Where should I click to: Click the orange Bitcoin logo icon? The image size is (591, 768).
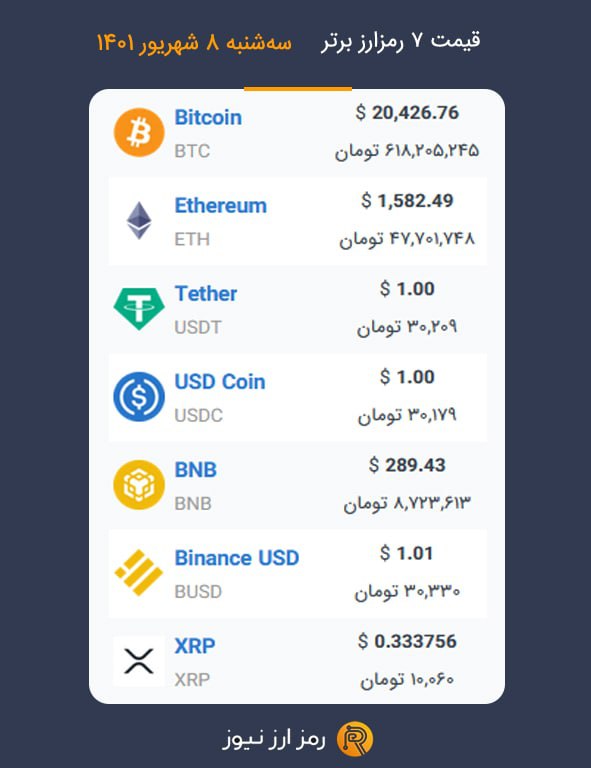pos(139,132)
